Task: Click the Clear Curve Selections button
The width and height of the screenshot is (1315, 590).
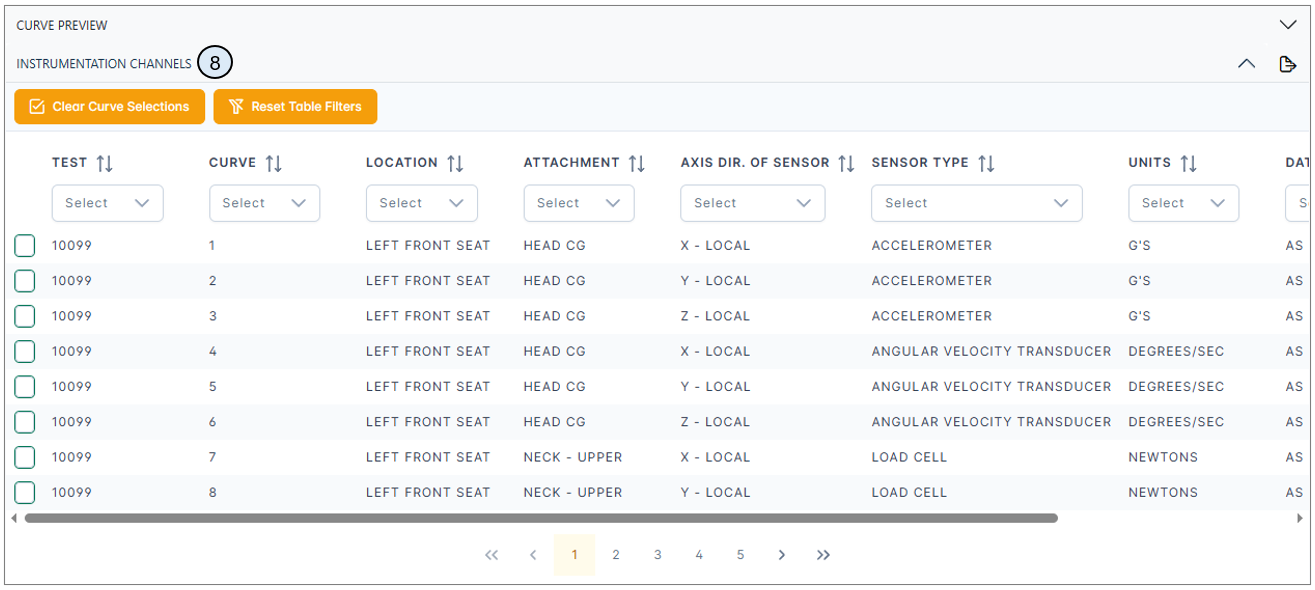Action: click(x=109, y=106)
